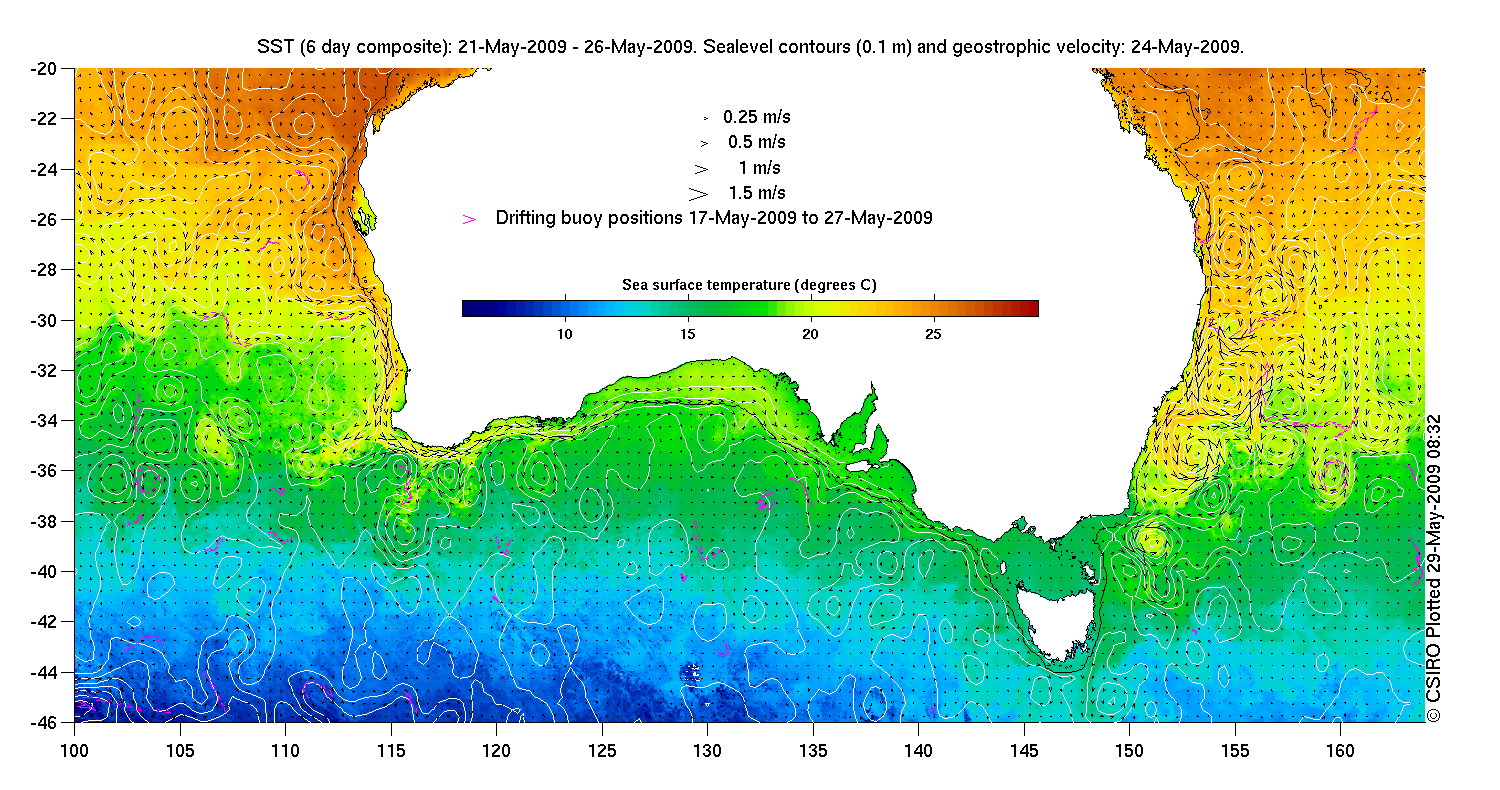
Task: Click latitude axis label -38
Action: tap(45, 521)
